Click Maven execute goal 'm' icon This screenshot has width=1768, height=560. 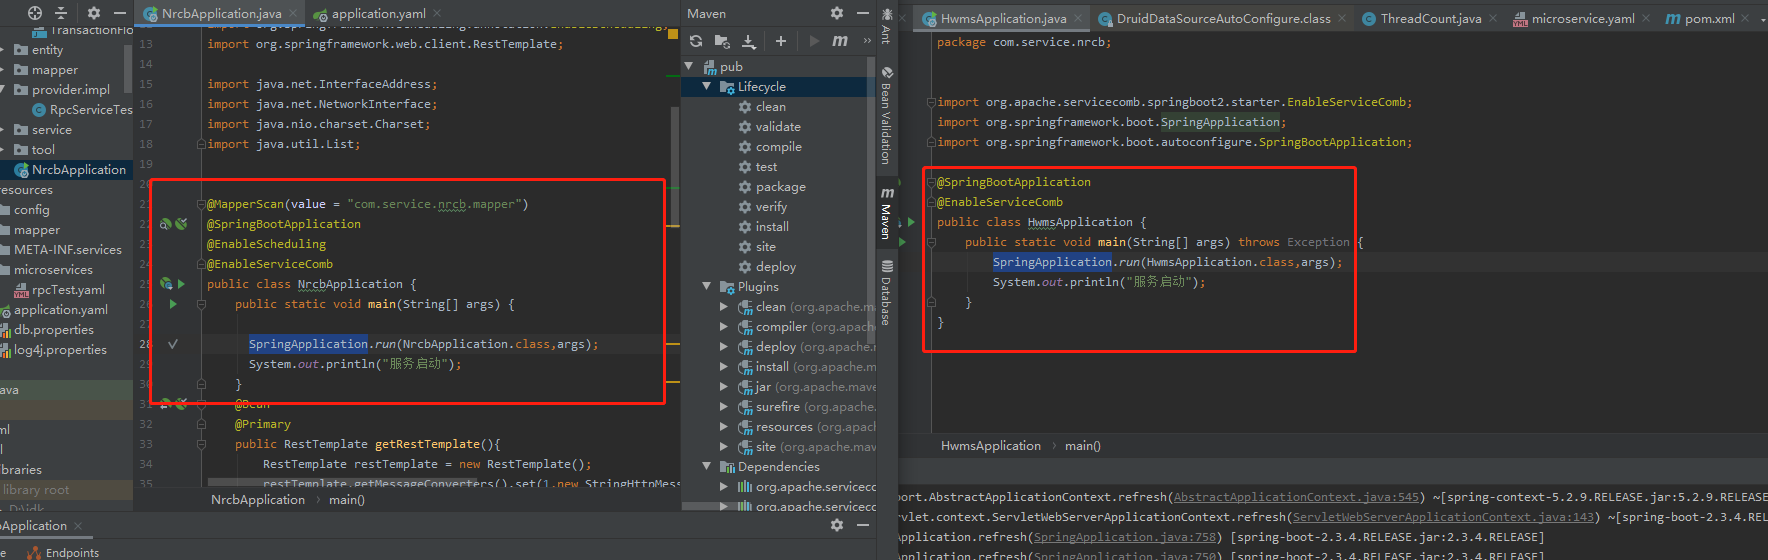pos(840,41)
